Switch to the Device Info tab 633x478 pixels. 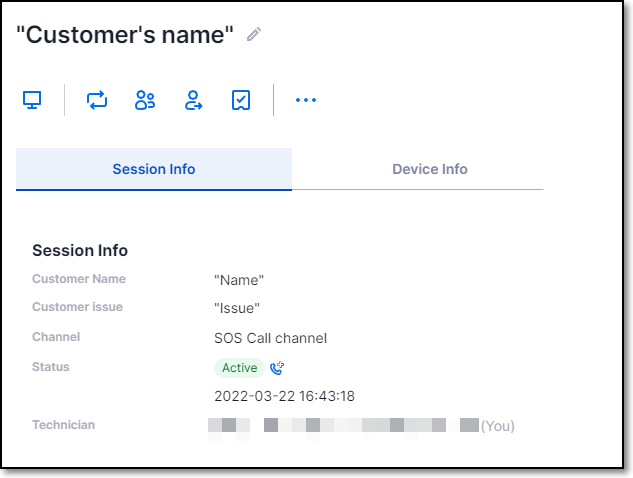pos(430,169)
